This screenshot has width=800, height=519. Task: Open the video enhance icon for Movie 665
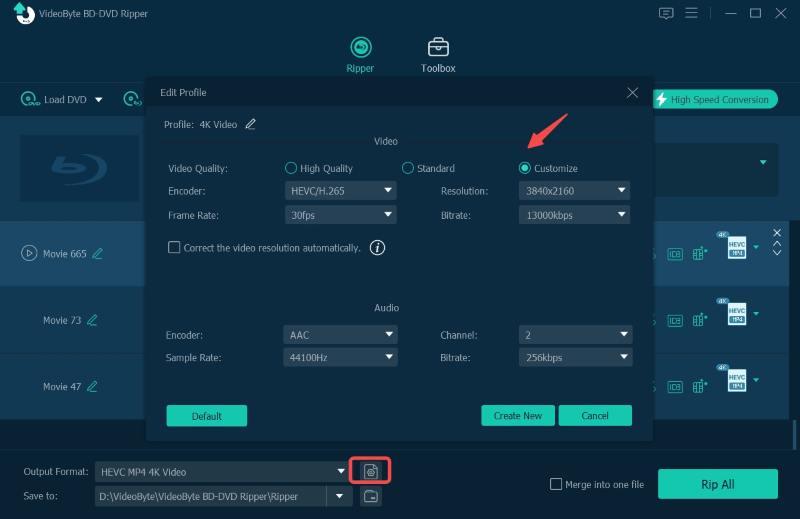[x=699, y=253]
